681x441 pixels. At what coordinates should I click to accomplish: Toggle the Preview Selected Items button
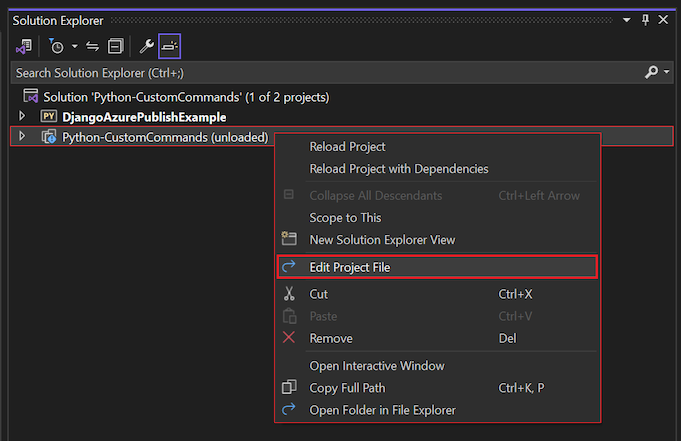click(x=169, y=46)
